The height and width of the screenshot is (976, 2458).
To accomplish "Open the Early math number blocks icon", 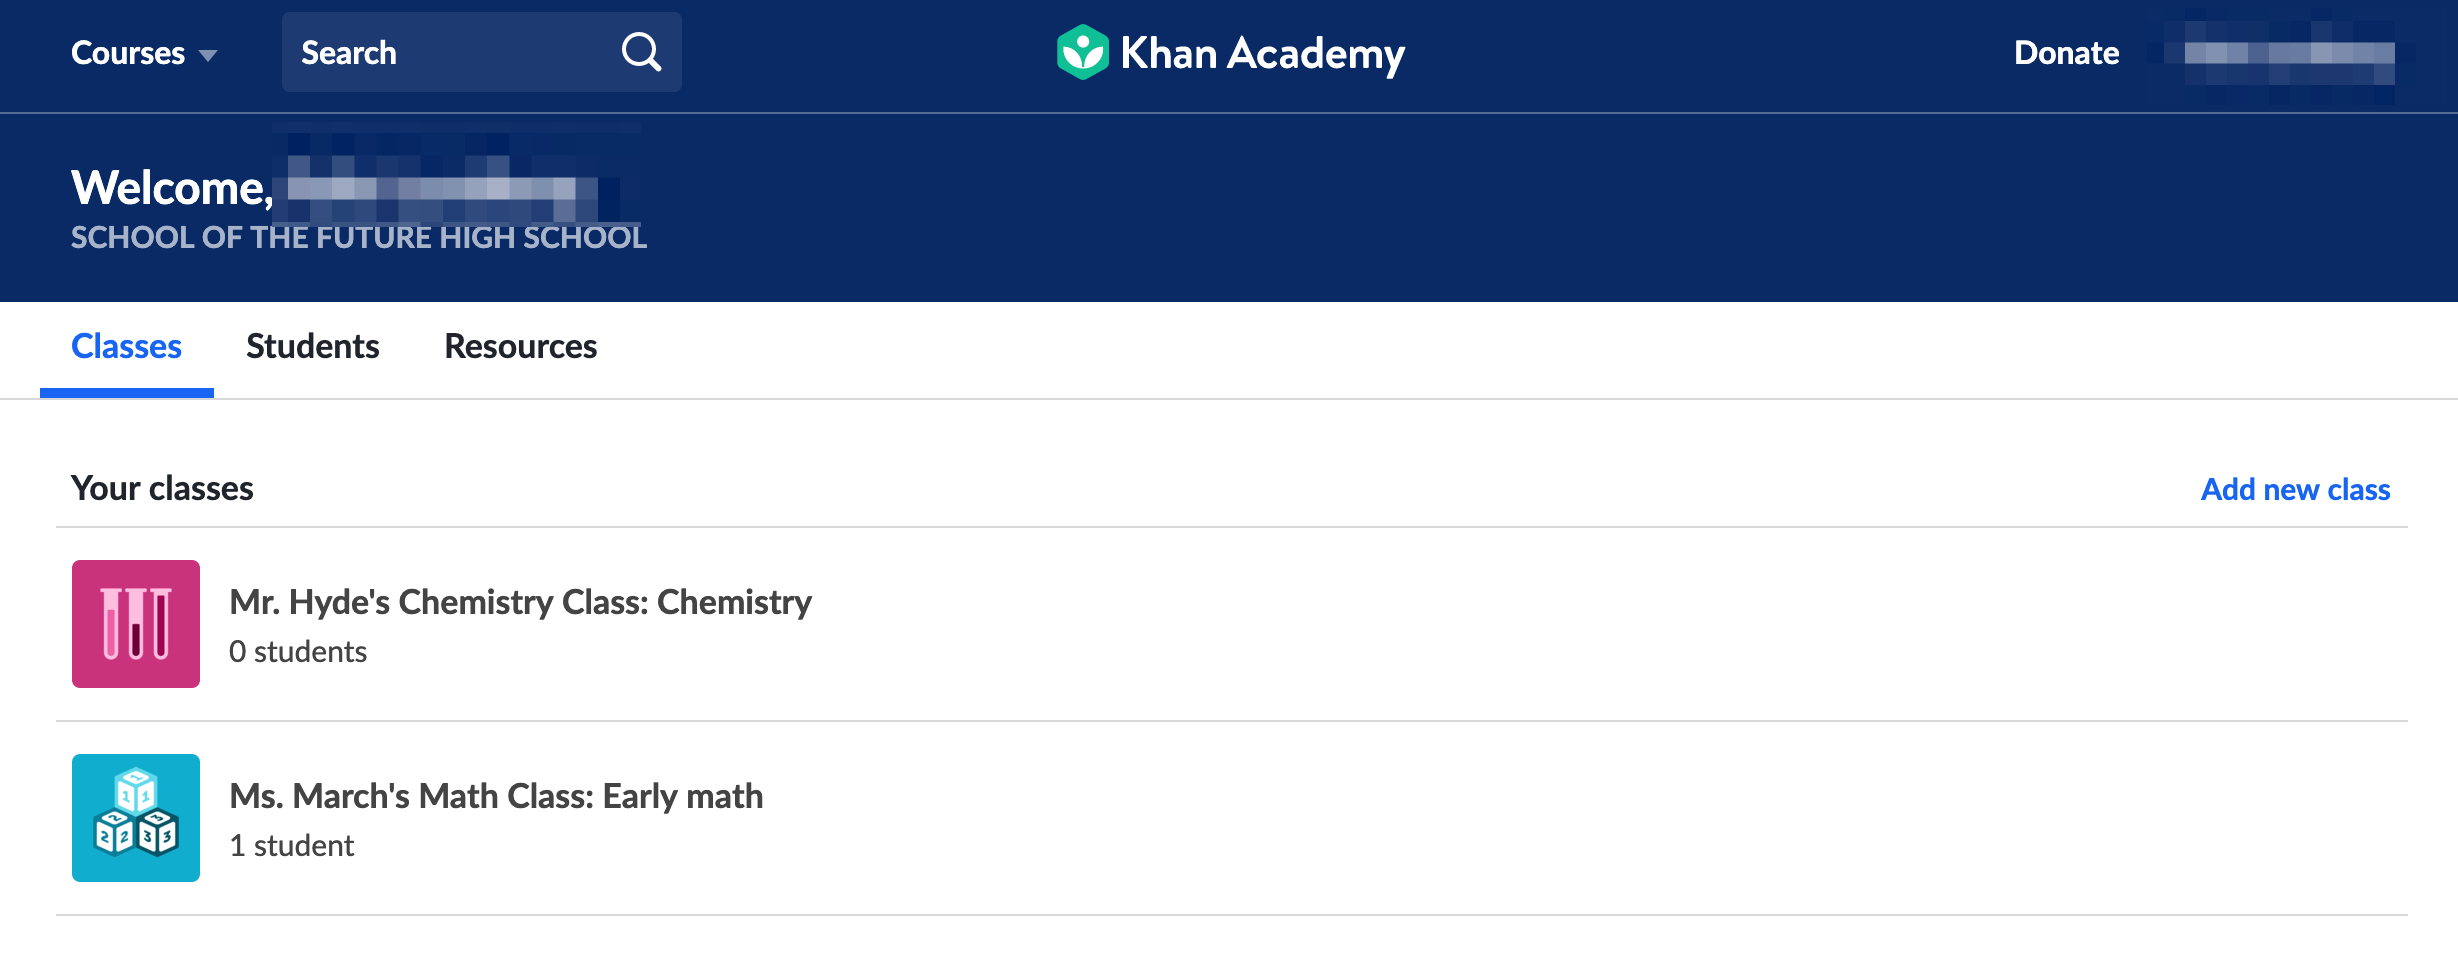I will 136,818.
